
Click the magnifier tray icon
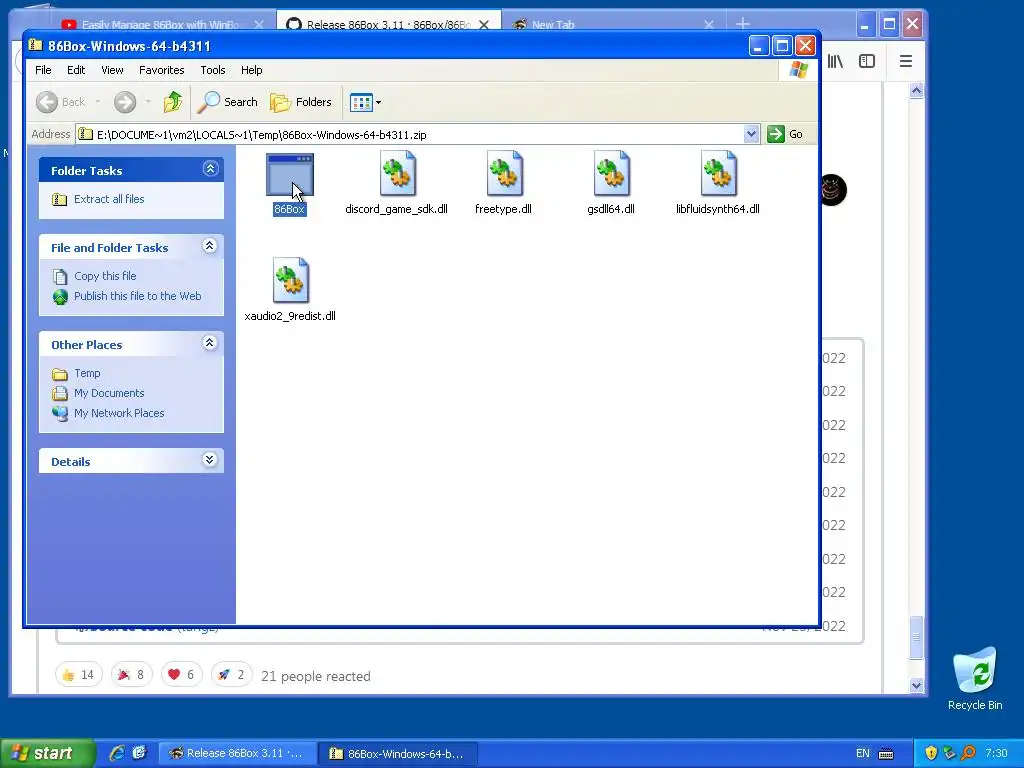click(968, 753)
